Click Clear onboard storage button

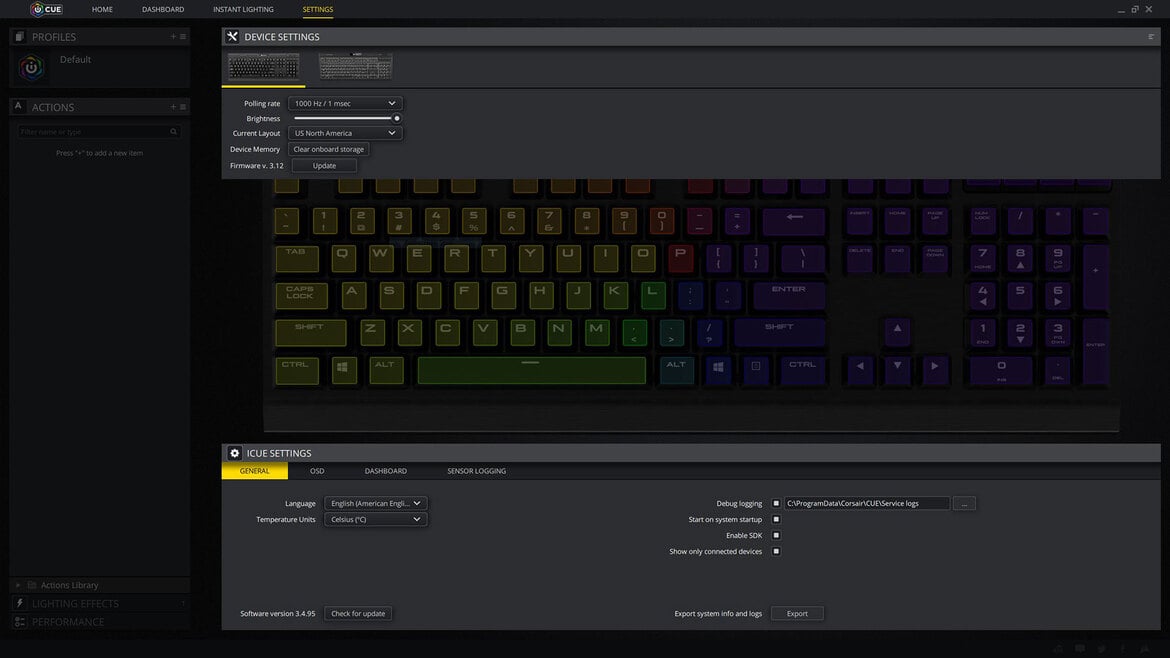(x=328, y=149)
